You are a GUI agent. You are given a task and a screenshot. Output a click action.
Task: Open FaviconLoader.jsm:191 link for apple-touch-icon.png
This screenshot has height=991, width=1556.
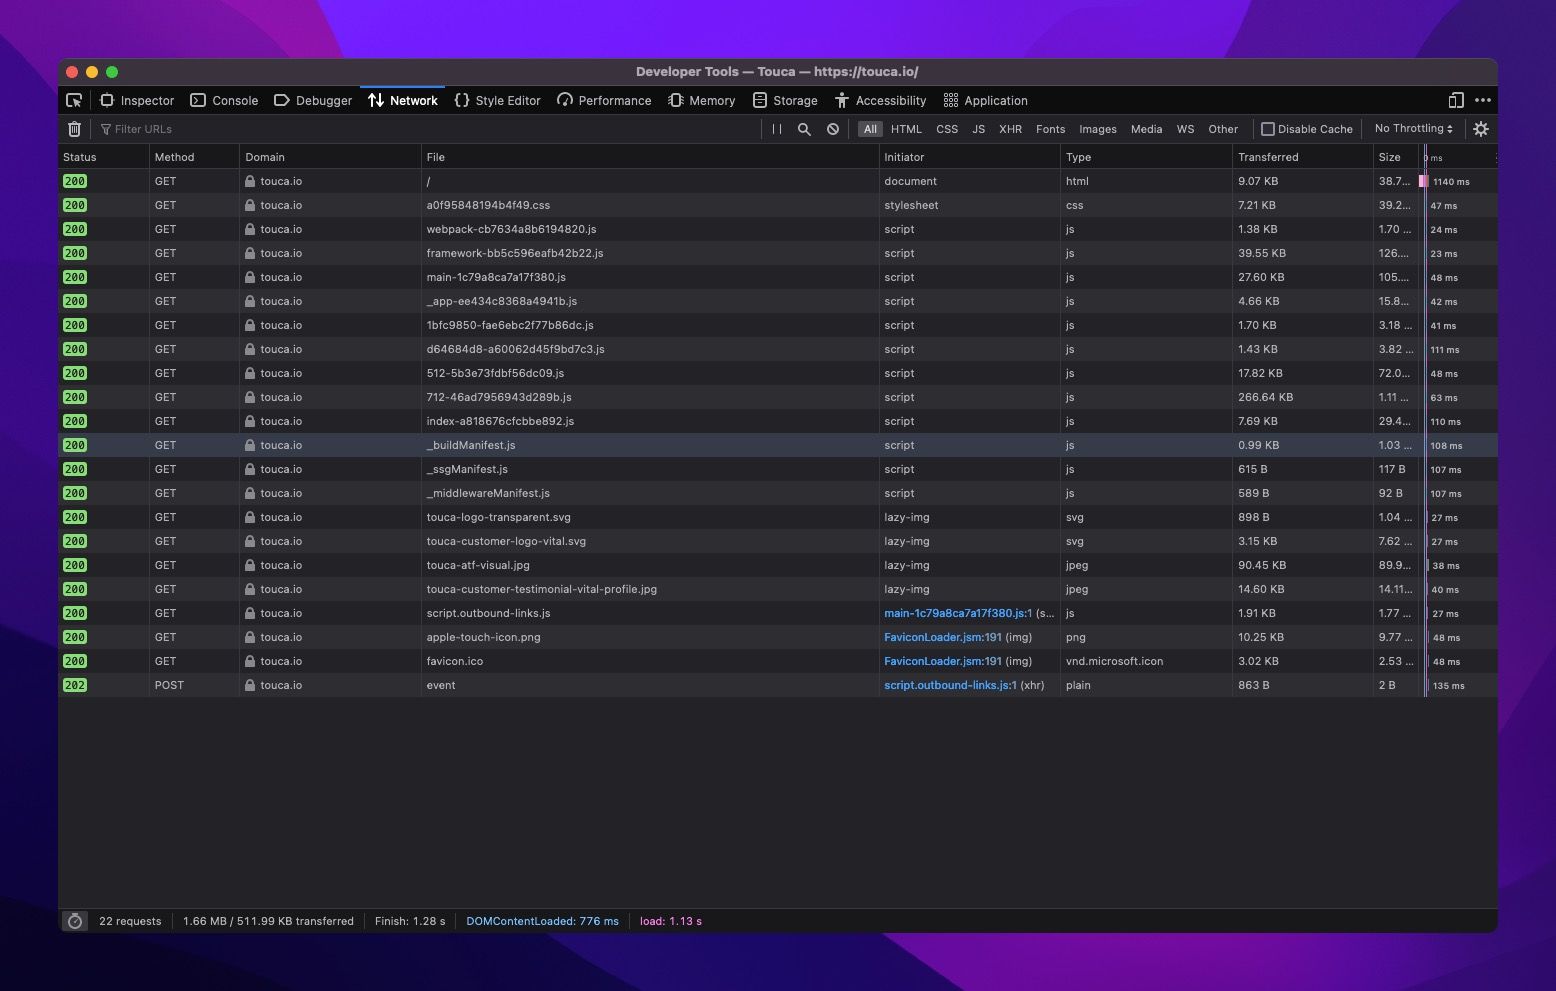942,637
